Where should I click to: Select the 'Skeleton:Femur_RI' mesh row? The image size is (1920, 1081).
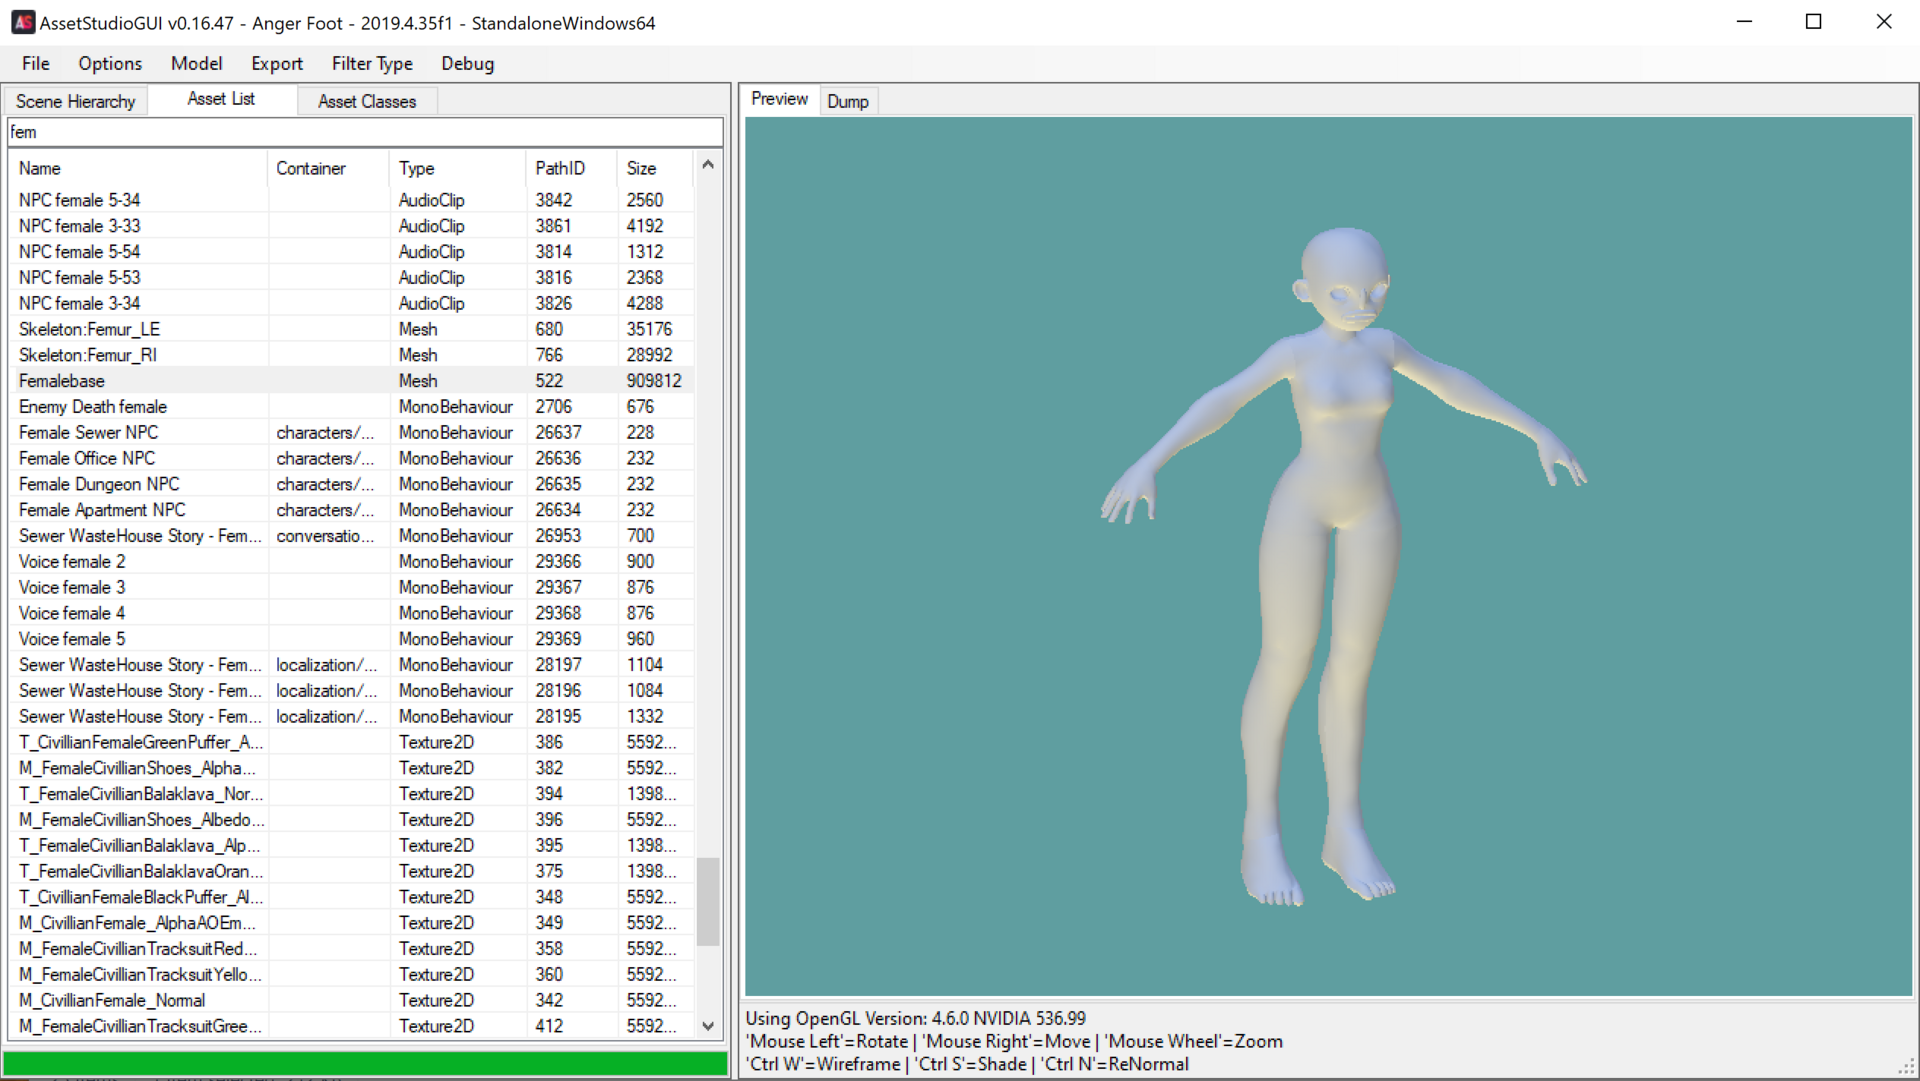coord(351,355)
